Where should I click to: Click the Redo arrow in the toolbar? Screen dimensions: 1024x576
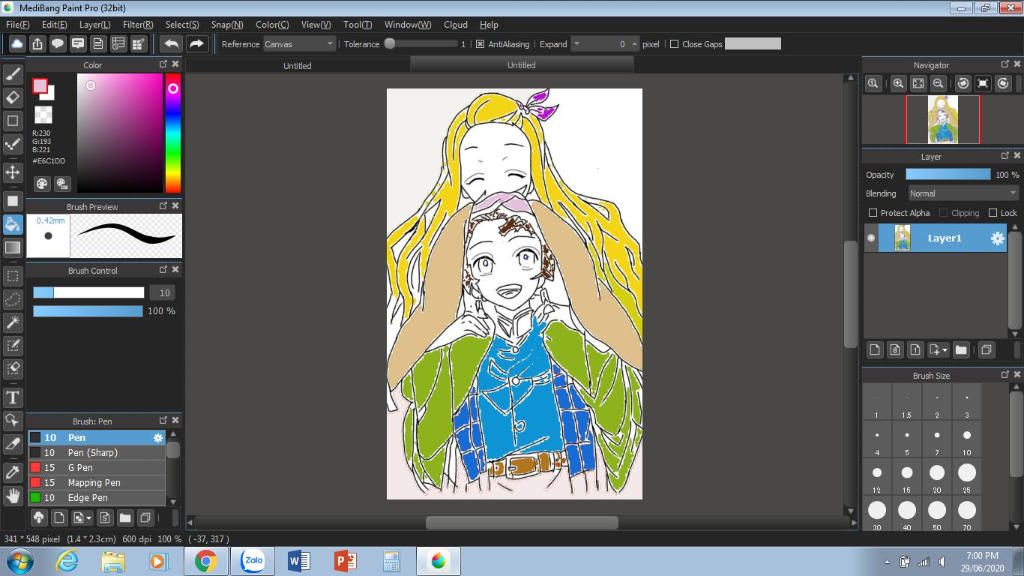pos(197,44)
